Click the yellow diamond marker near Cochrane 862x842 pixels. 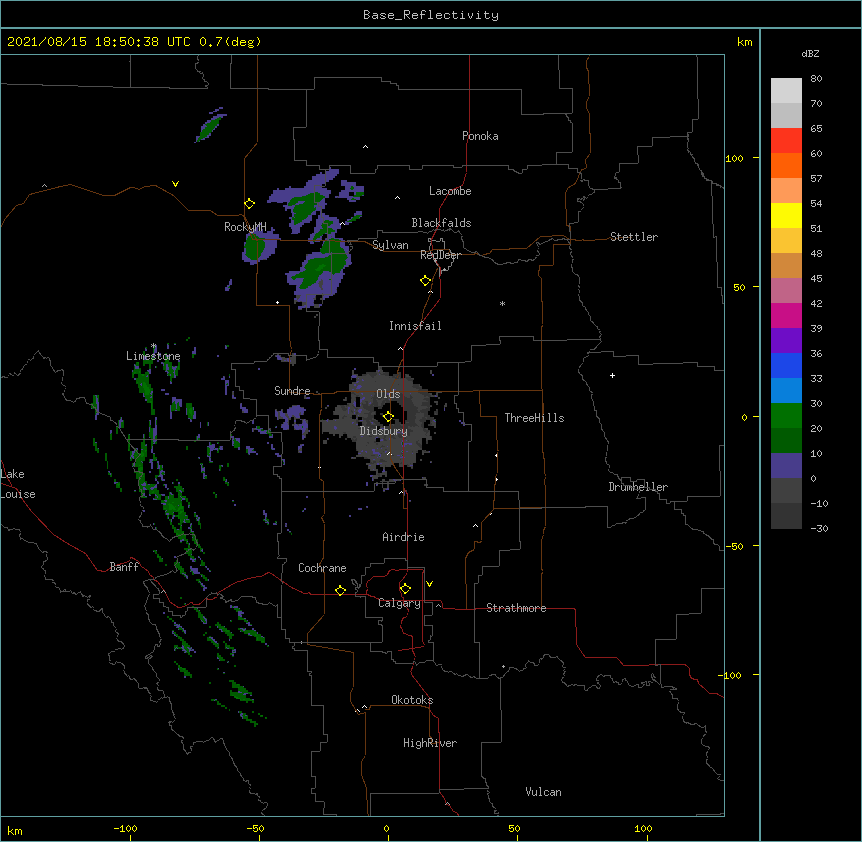pyautogui.click(x=340, y=590)
